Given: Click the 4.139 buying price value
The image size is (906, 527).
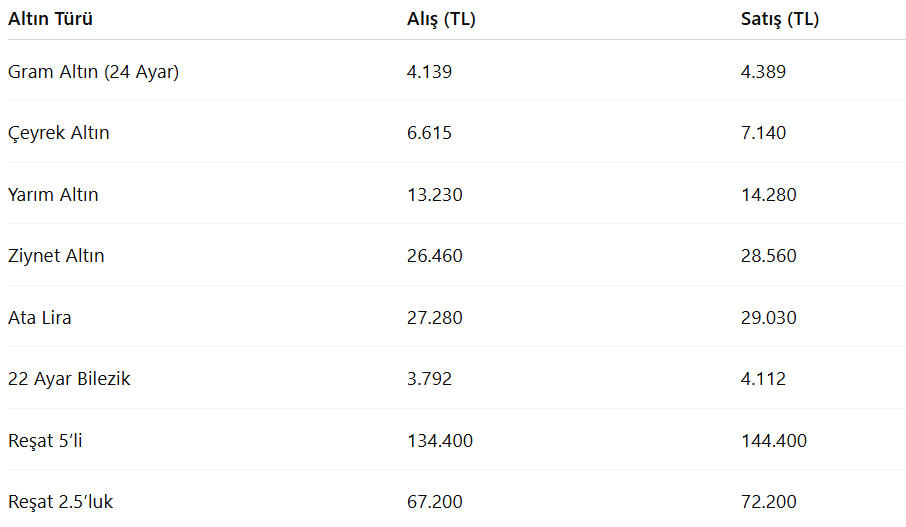Looking at the screenshot, I should tap(429, 72).
